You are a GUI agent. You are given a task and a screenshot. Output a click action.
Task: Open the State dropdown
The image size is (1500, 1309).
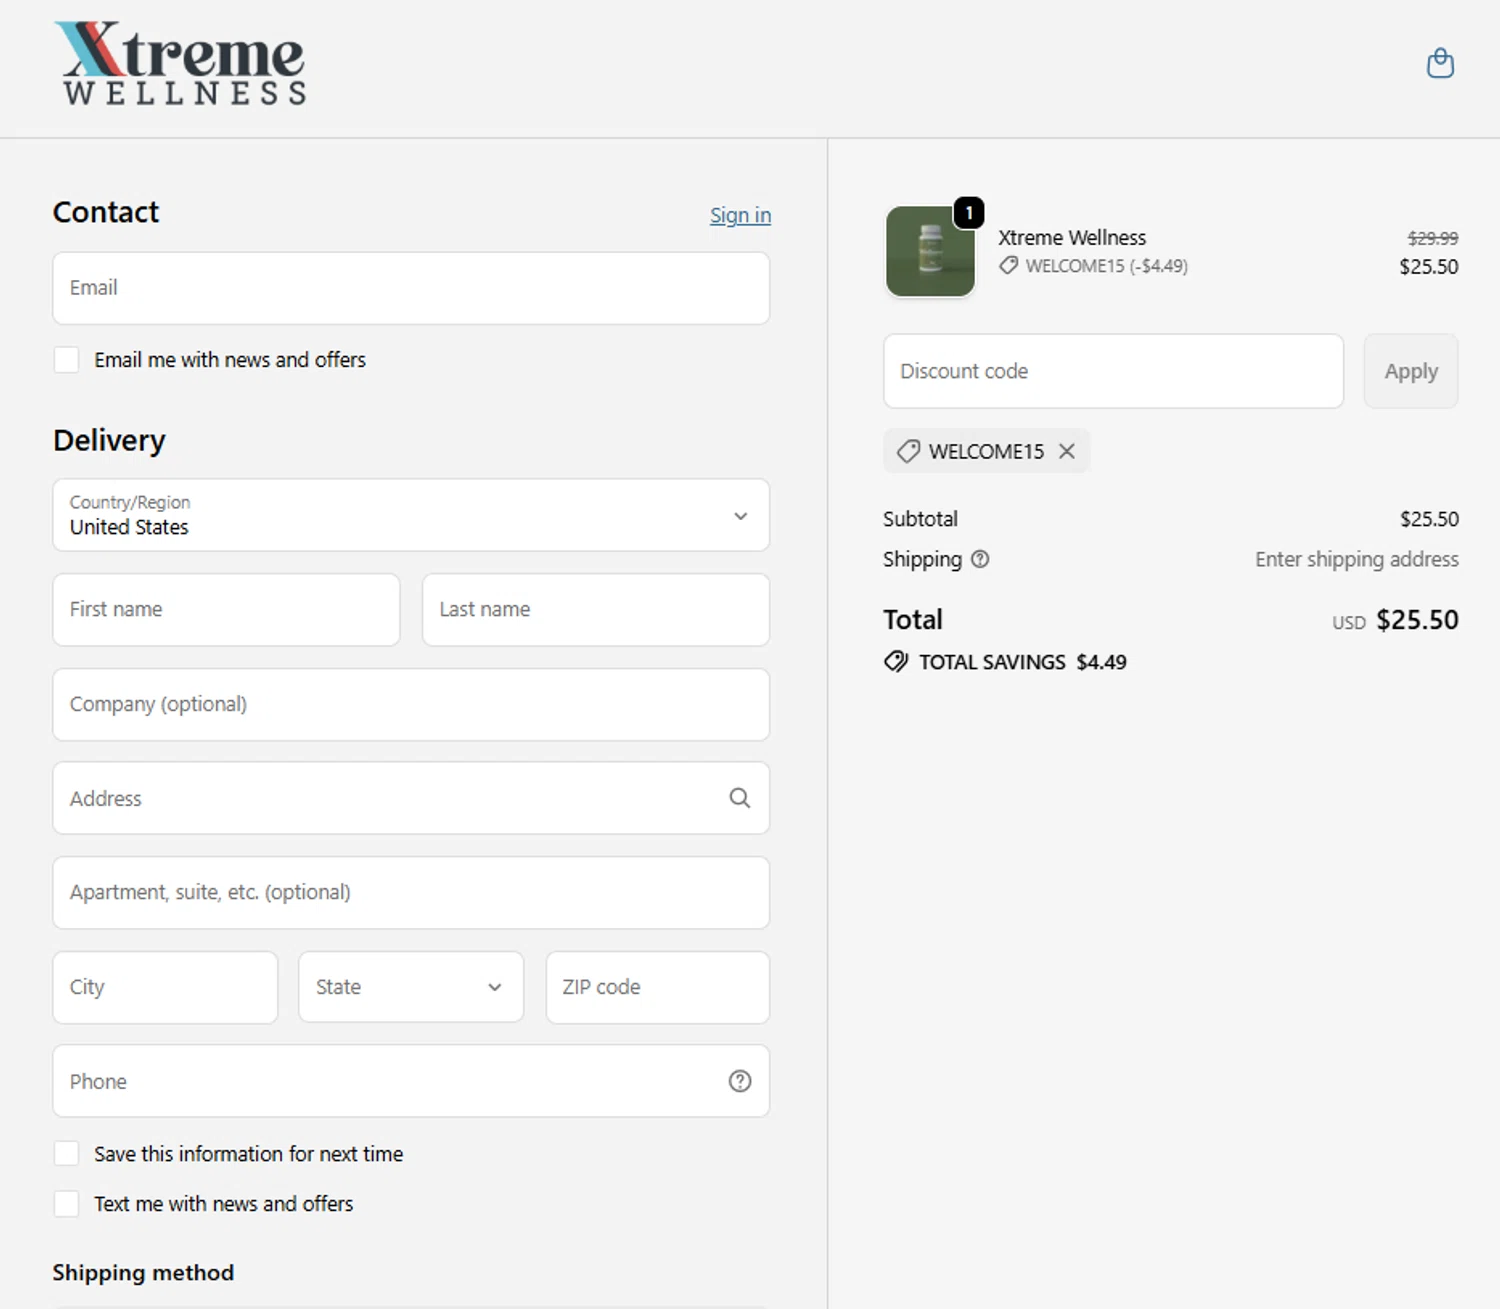(411, 987)
